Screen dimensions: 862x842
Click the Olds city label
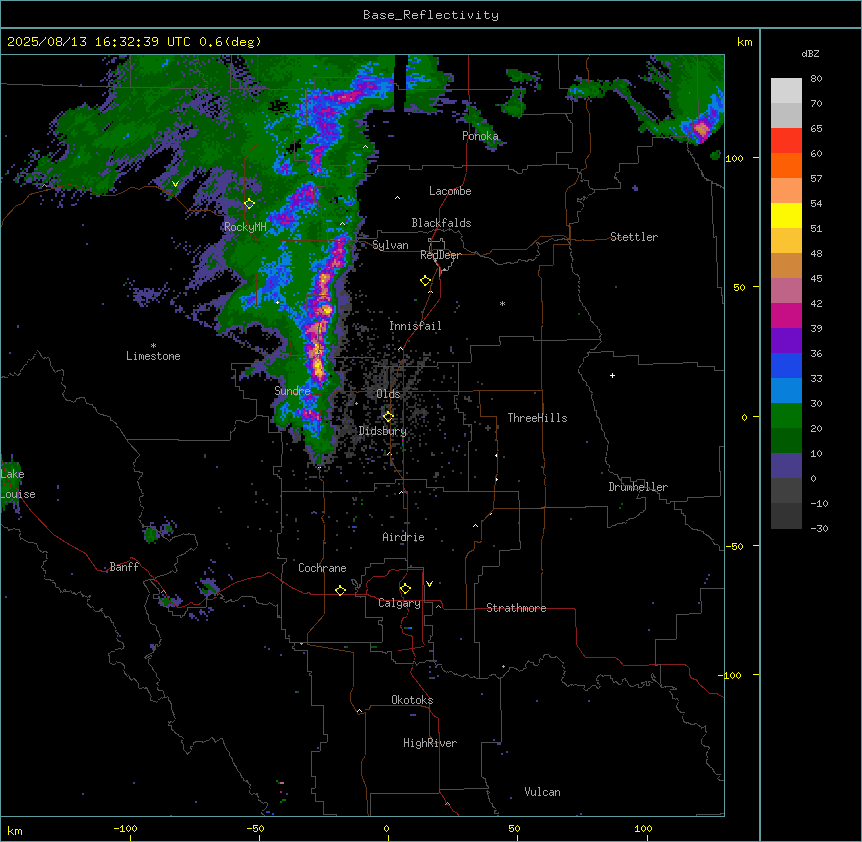[388, 394]
